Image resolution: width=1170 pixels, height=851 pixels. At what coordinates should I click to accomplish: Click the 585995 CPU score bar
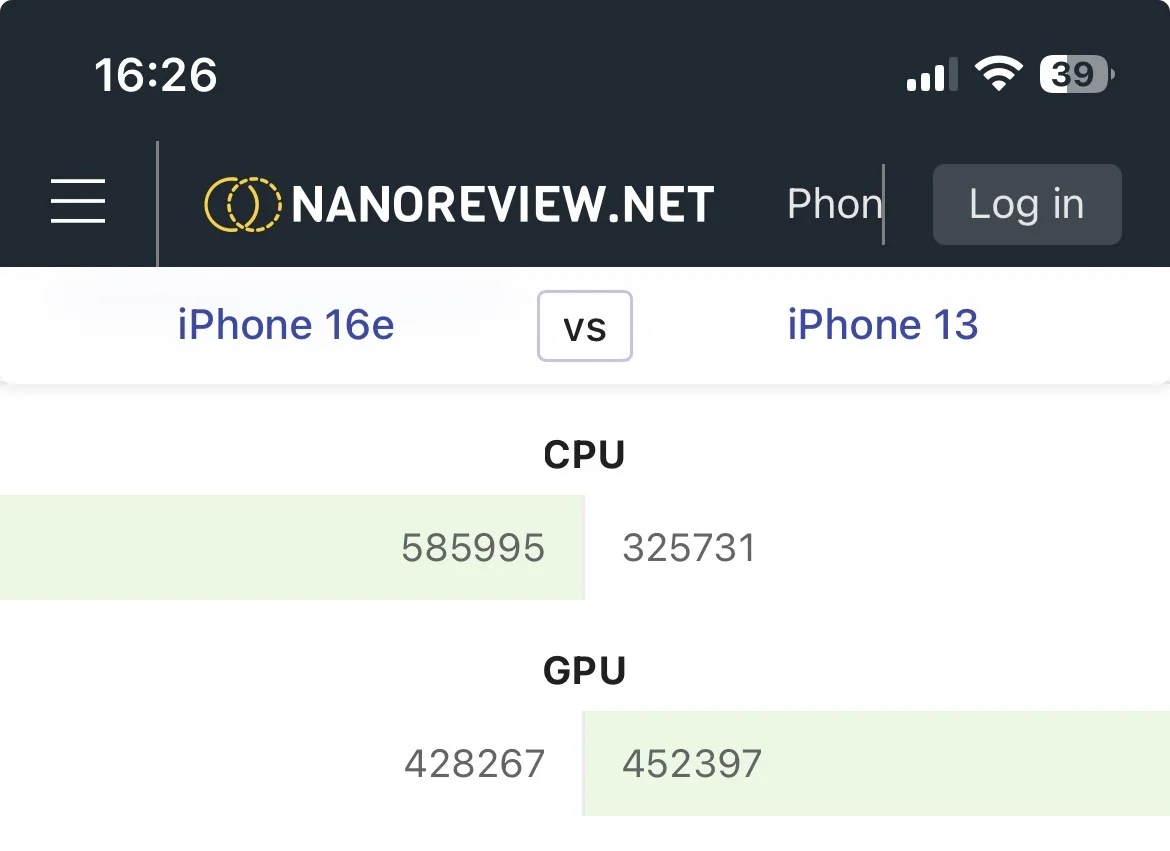tap(290, 547)
